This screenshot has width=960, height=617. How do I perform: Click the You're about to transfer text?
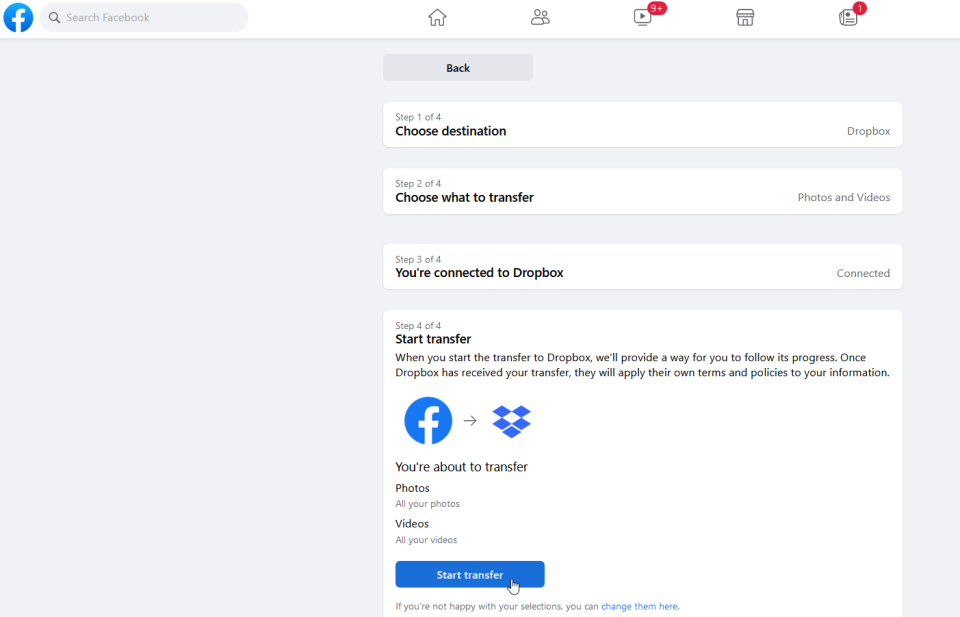pos(461,467)
